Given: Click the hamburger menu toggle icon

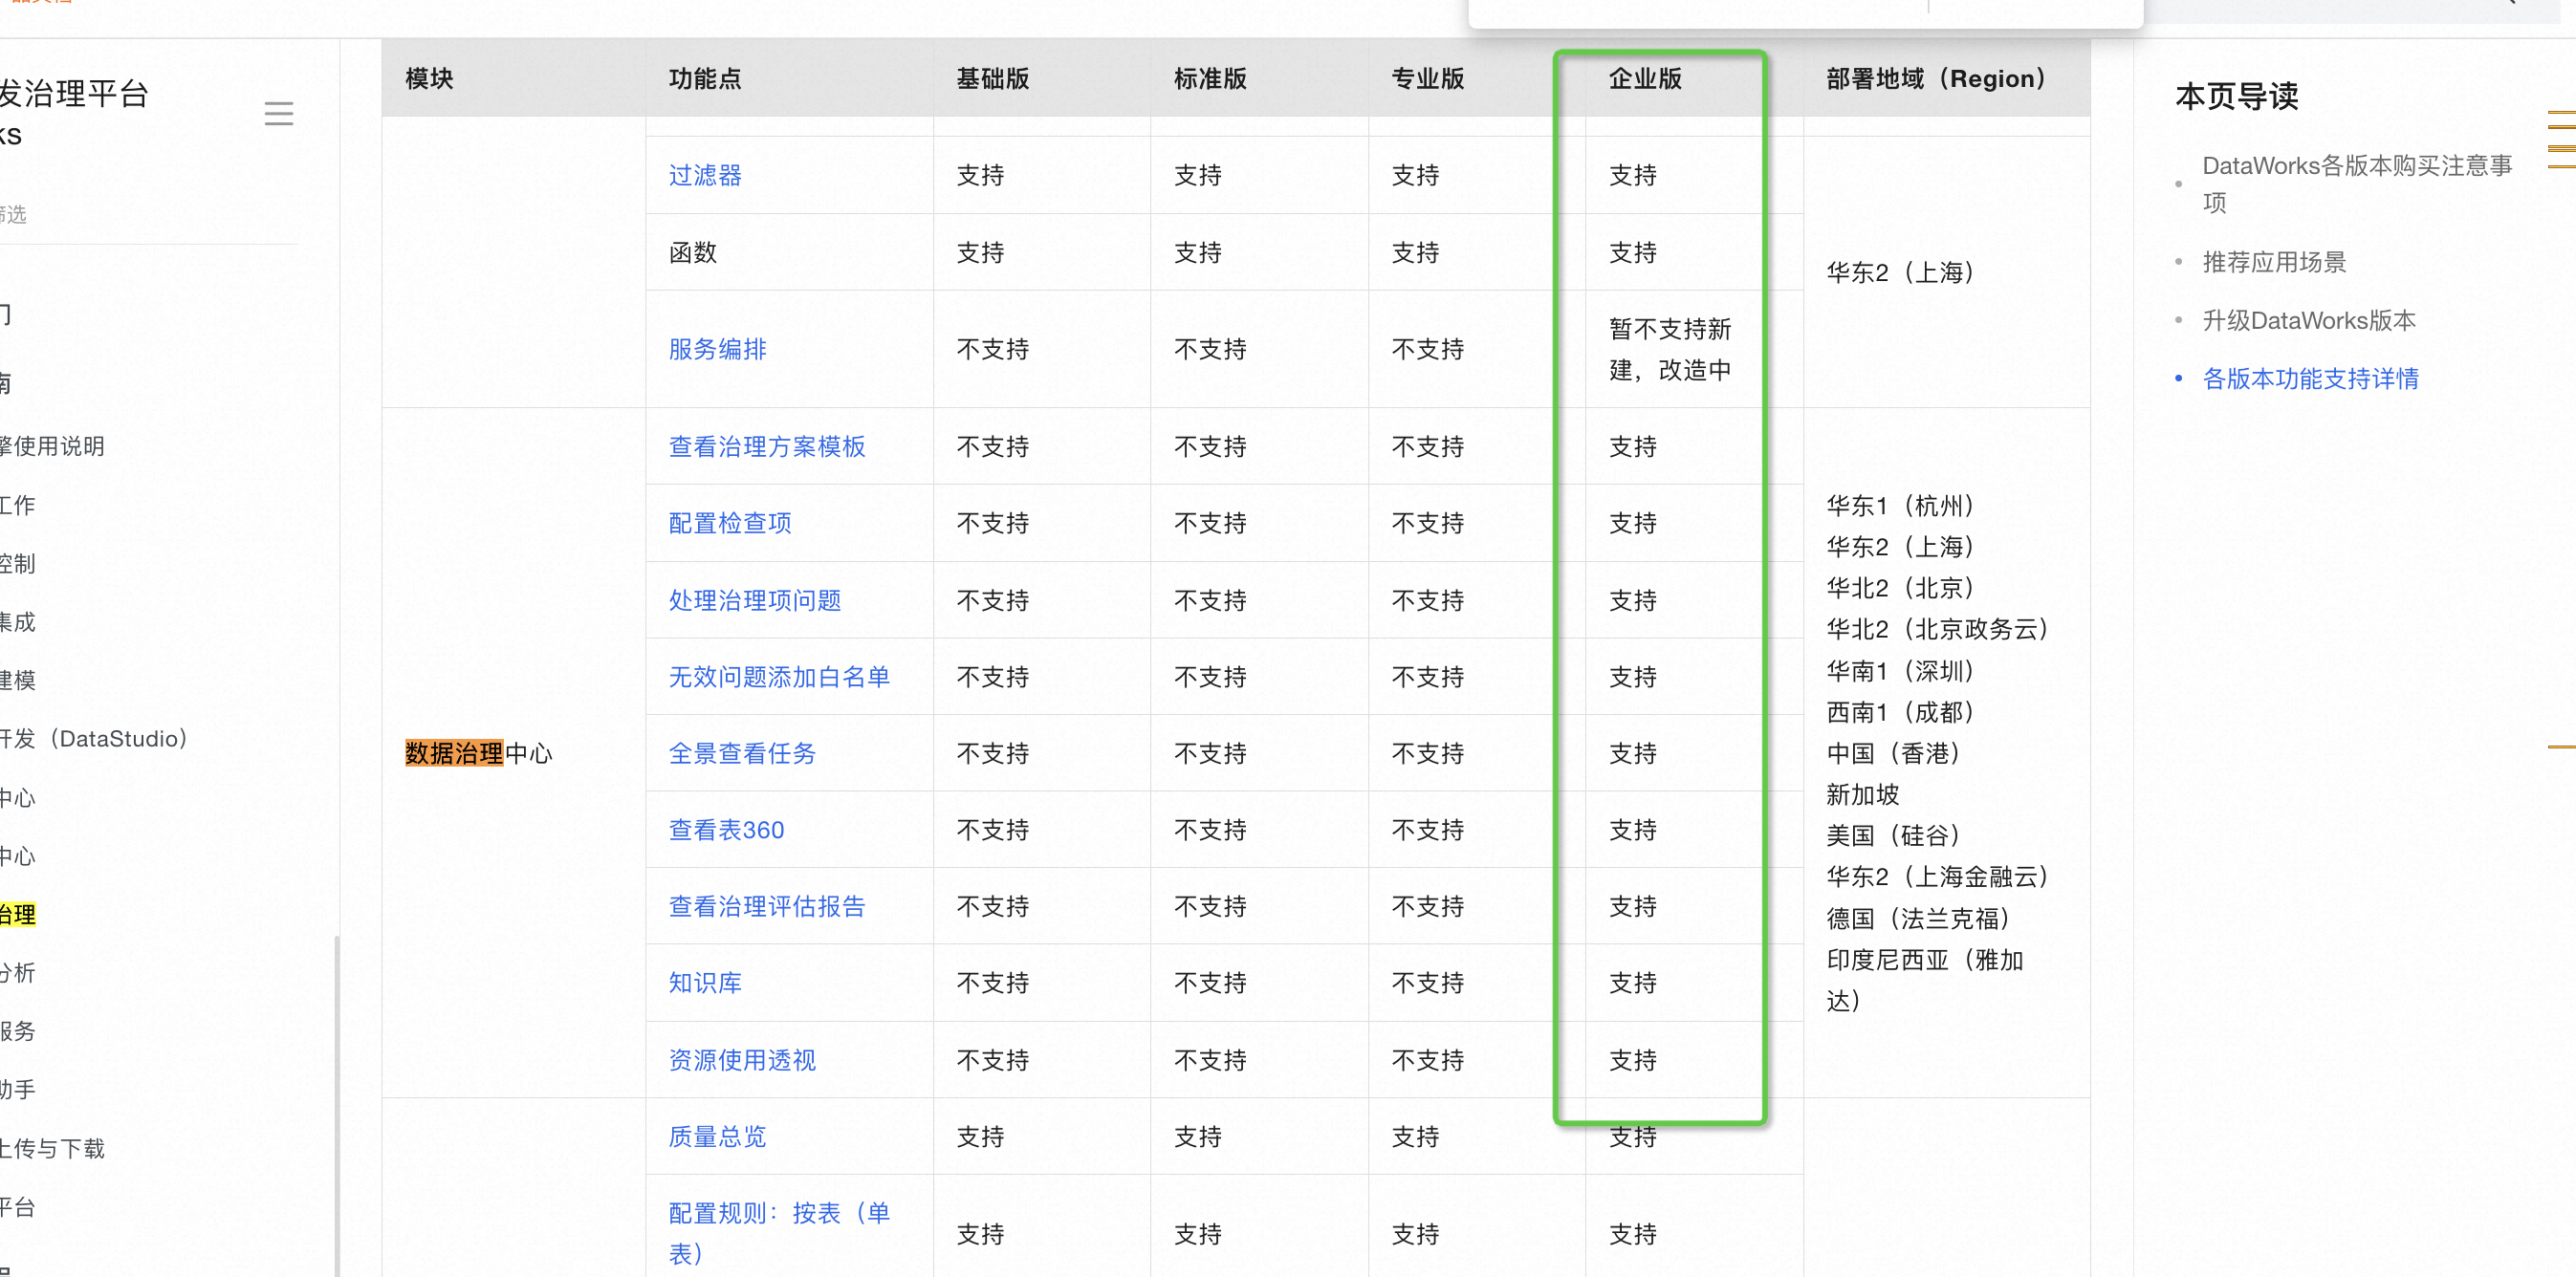Looking at the screenshot, I should (x=279, y=113).
